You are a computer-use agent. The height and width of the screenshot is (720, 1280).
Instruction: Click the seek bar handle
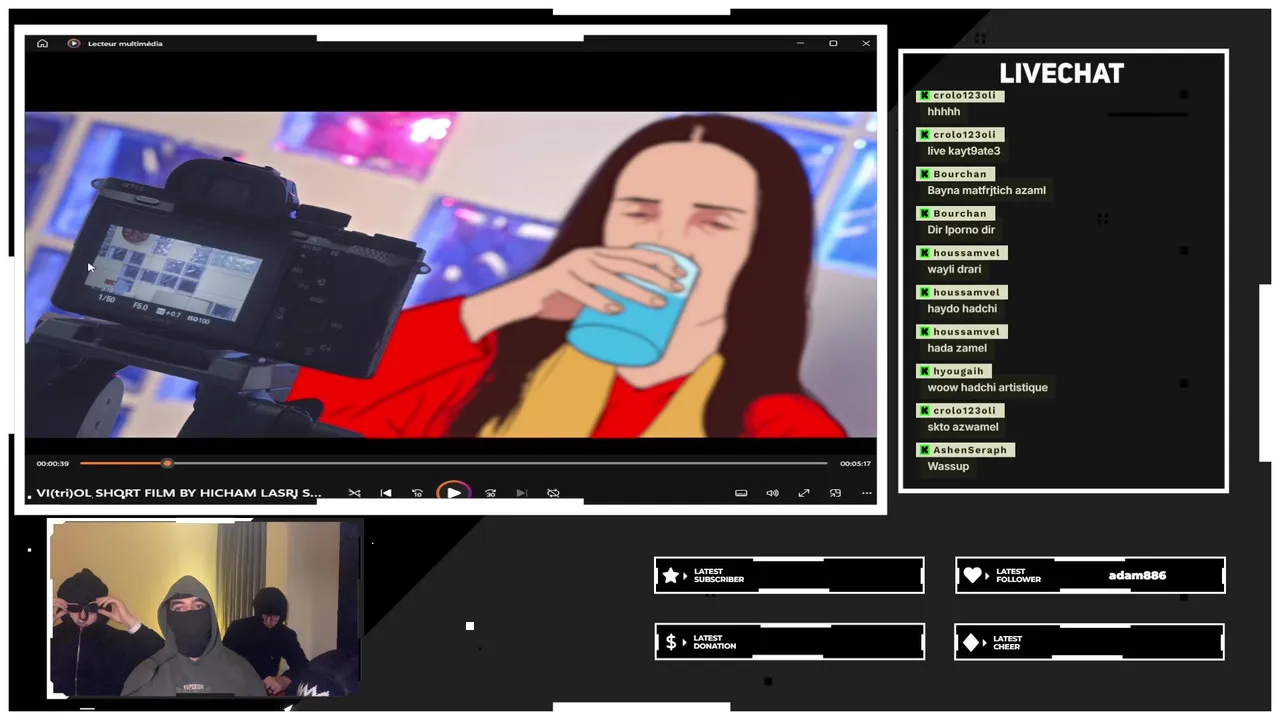click(167, 463)
